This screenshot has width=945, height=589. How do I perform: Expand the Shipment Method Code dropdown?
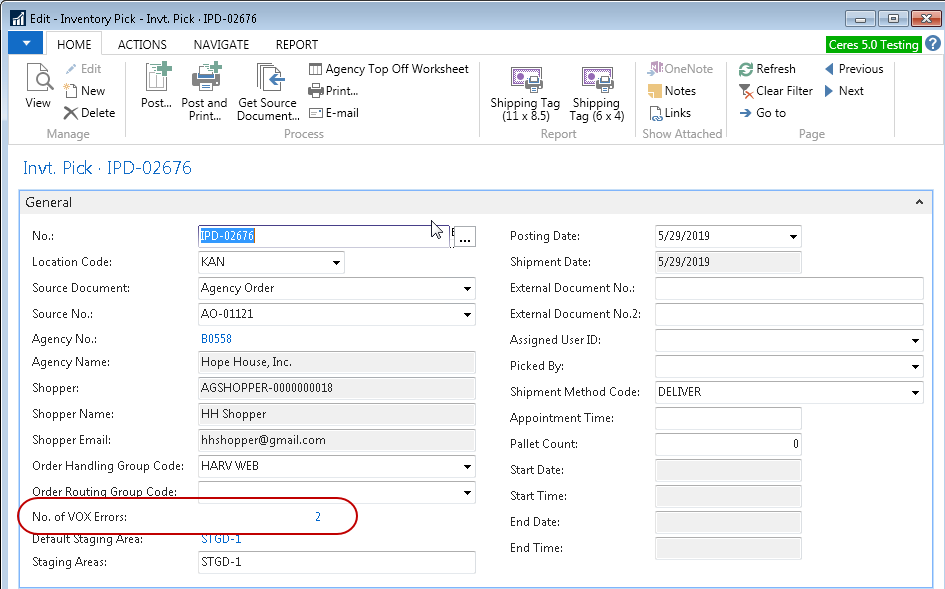click(x=915, y=393)
